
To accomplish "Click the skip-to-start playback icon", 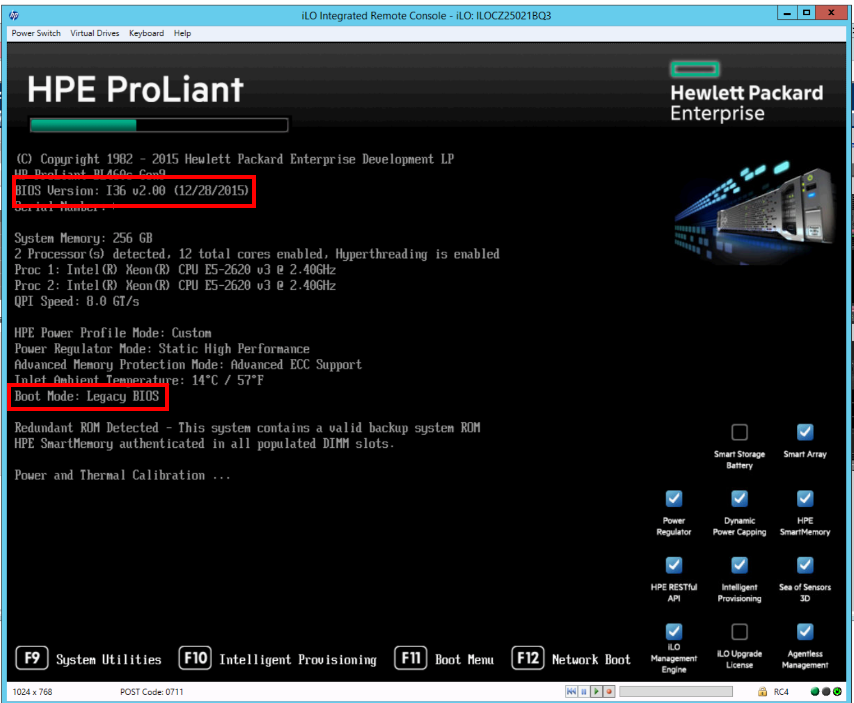I will click(571, 692).
